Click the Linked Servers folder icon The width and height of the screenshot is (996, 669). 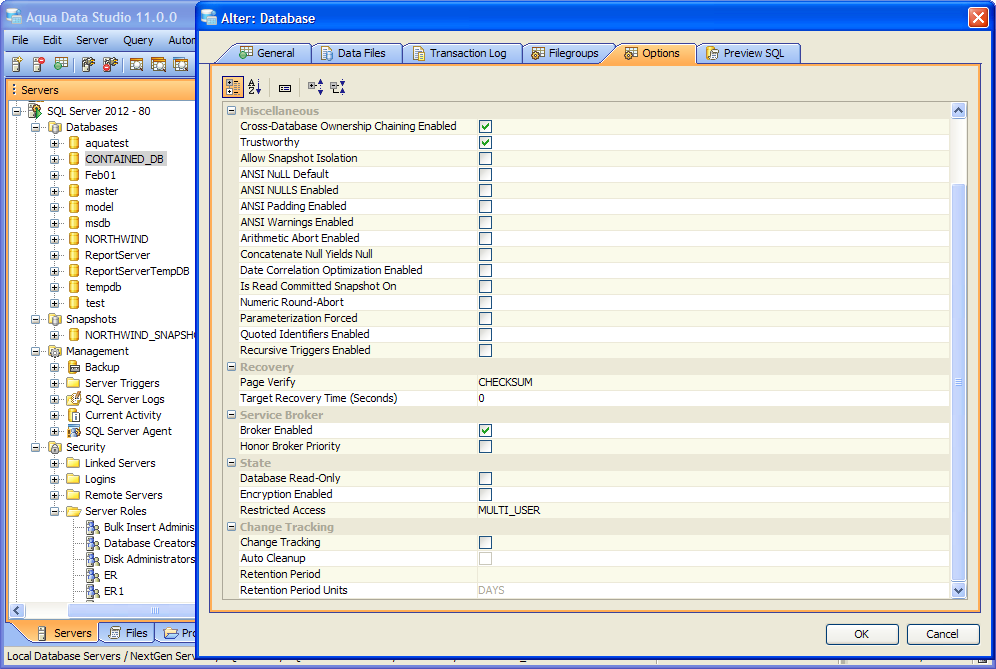click(x=74, y=463)
